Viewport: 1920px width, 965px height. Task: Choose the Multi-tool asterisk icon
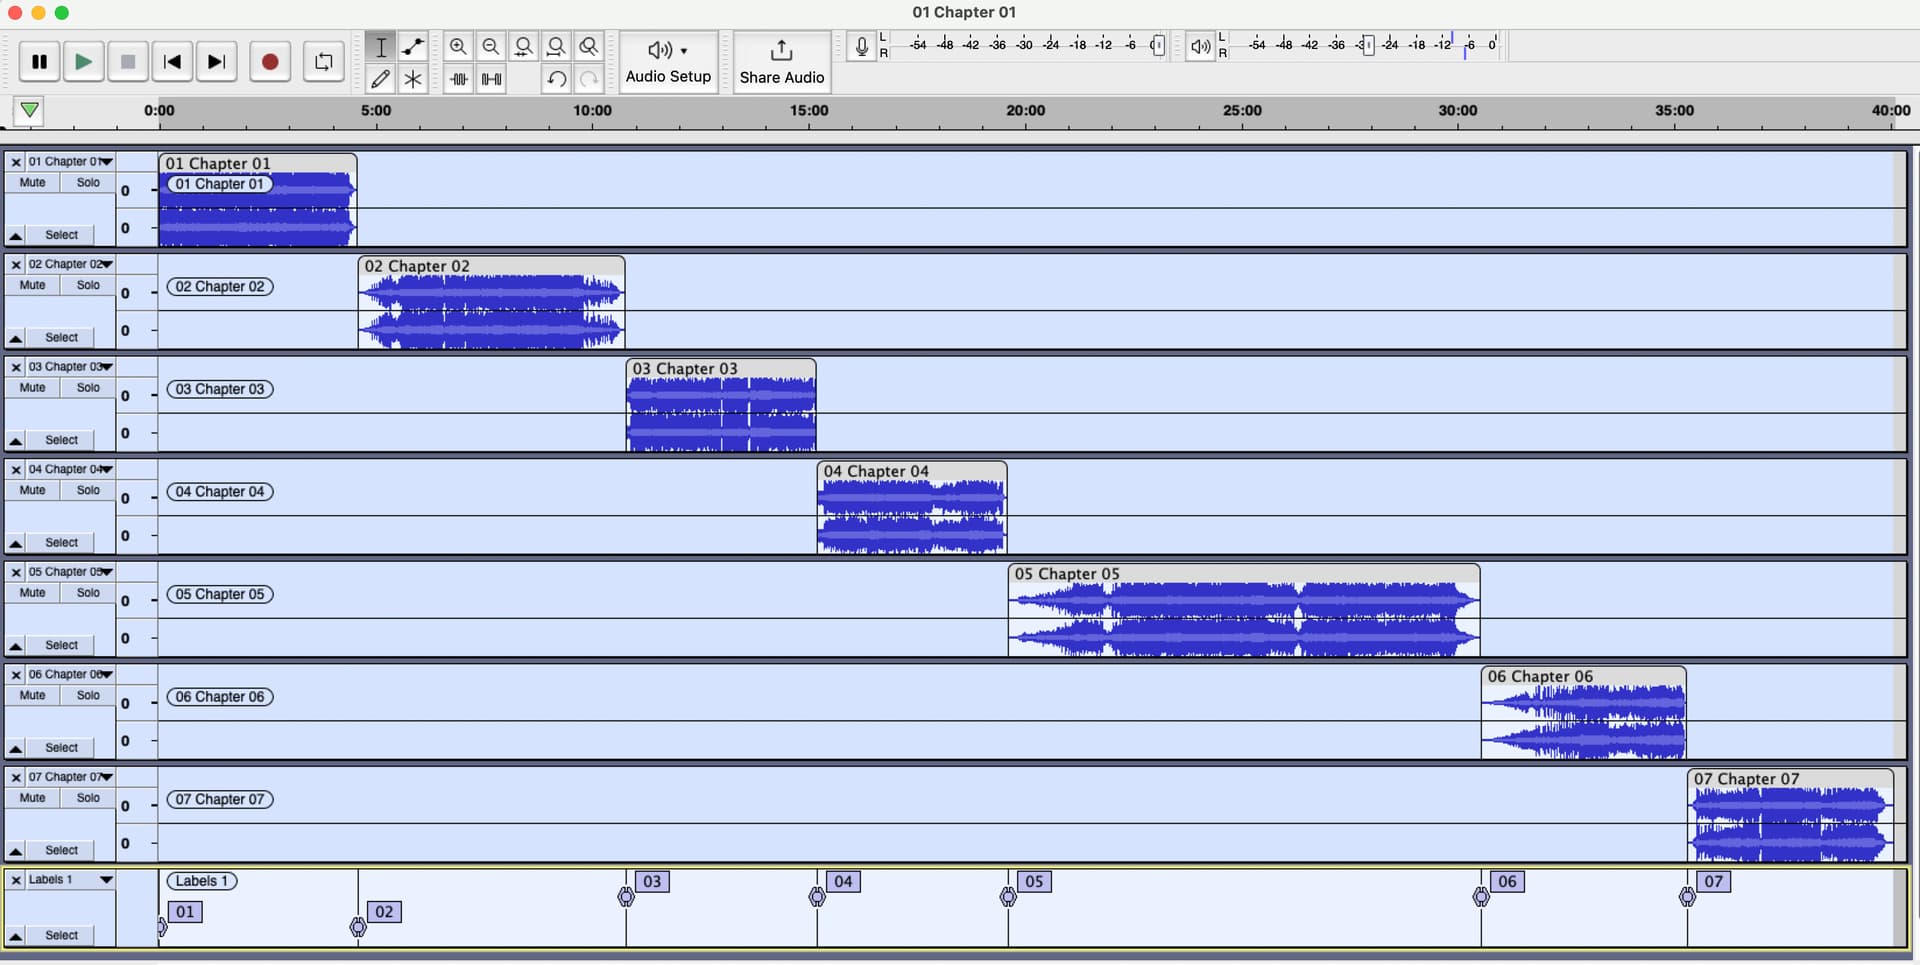(x=413, y=79)
